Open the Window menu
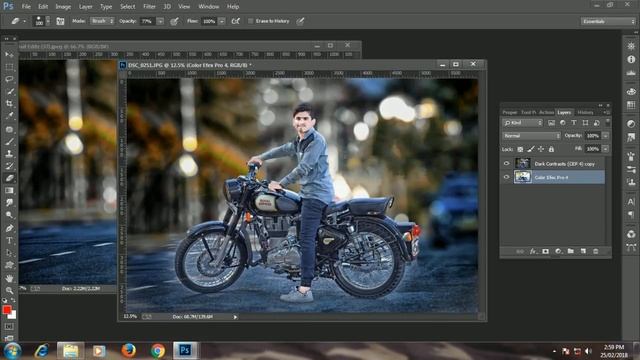Screen dimensions: 640x360 click(x=209, y=7)
